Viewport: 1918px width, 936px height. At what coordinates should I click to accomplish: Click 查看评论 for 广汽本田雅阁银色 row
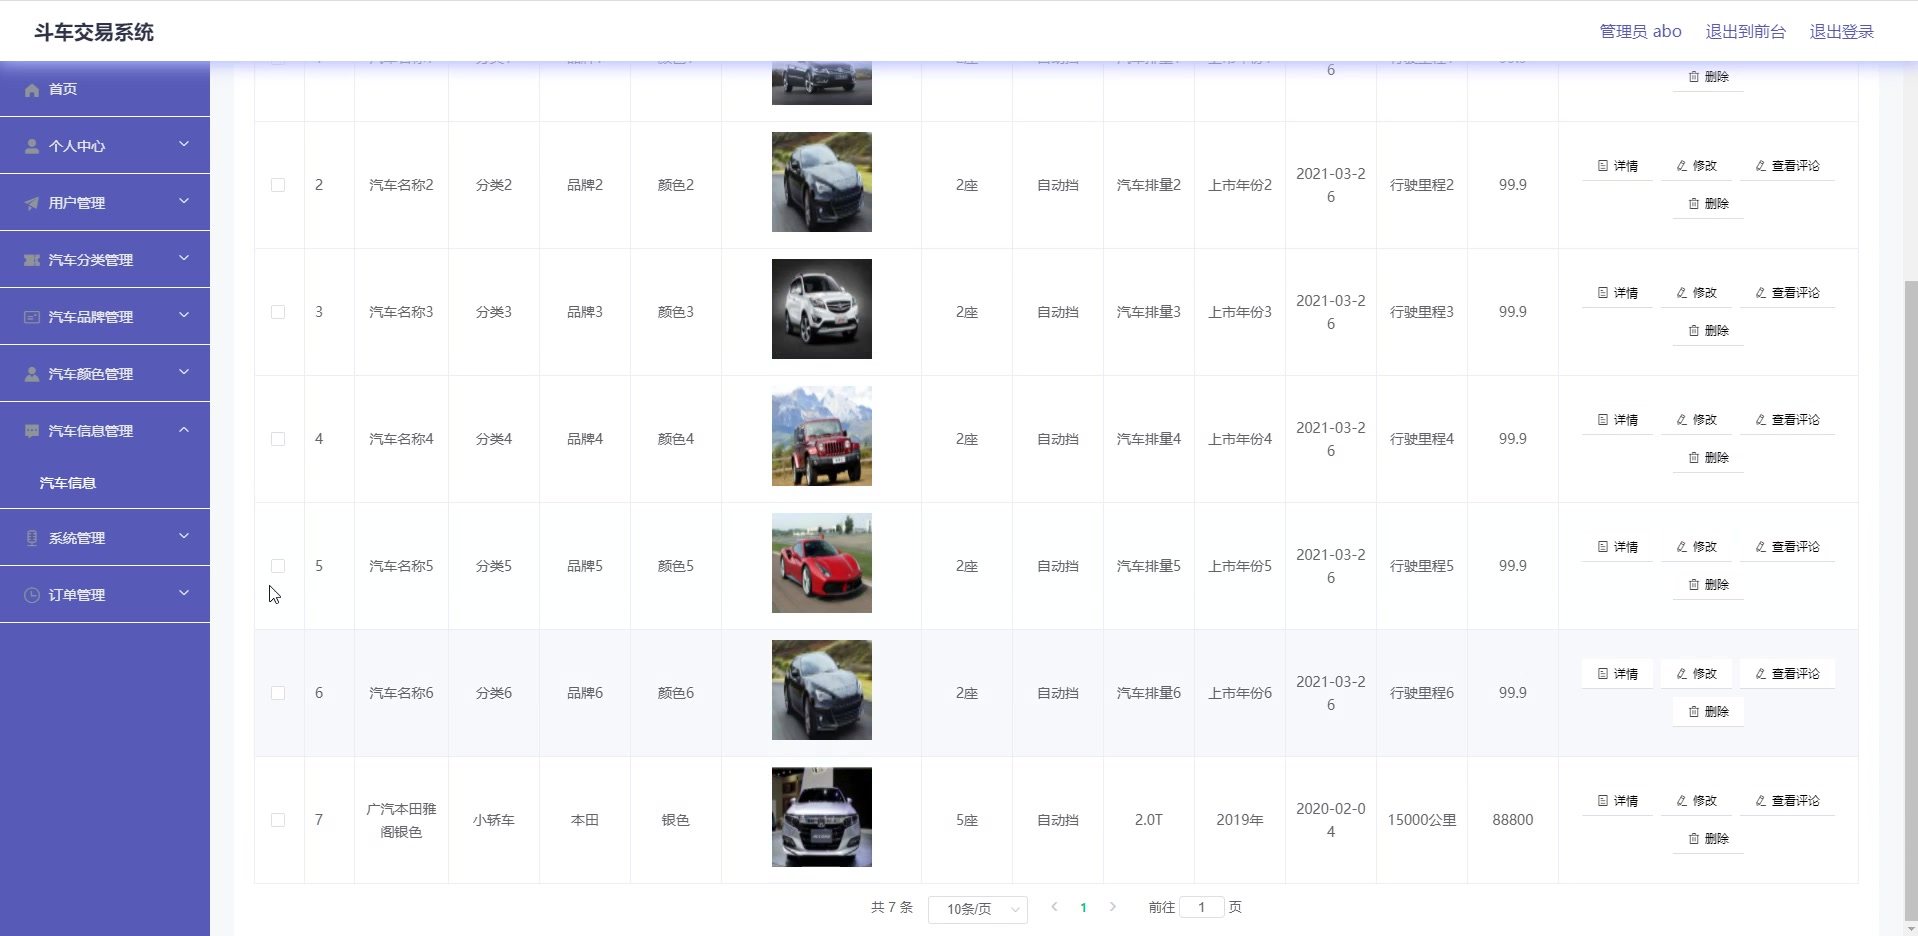coord(1787,801)
